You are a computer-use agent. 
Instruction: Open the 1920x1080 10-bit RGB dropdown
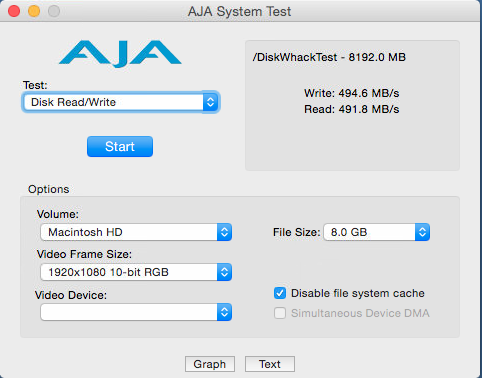coord(136,272)
